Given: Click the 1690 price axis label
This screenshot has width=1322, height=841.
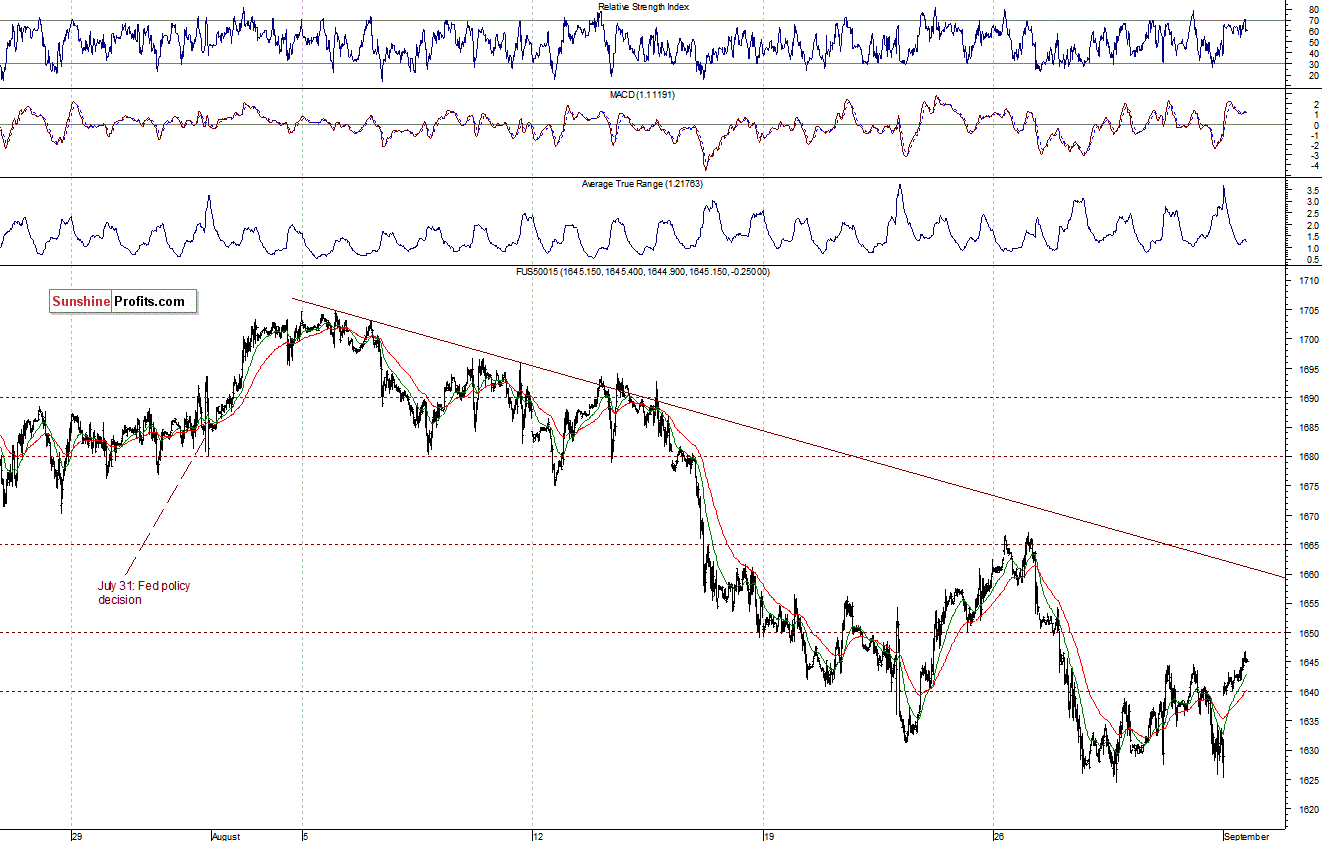Looking at the screenshot, I should tap(1308, 399).
